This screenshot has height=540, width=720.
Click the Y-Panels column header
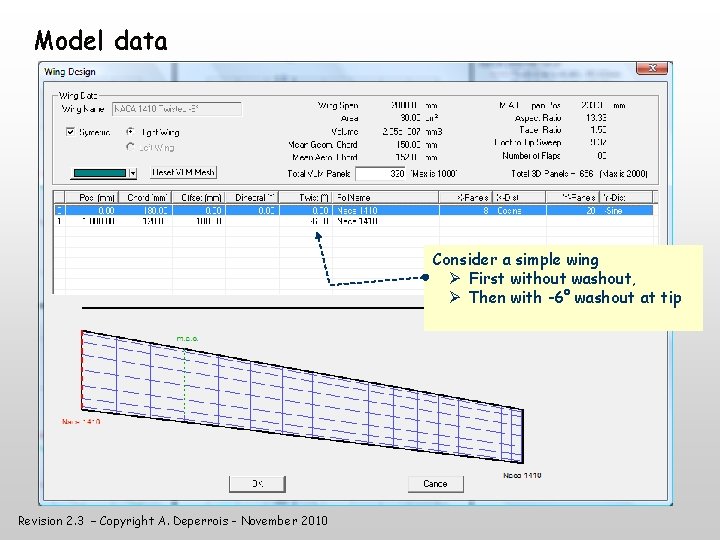click(x=572, y=197)
